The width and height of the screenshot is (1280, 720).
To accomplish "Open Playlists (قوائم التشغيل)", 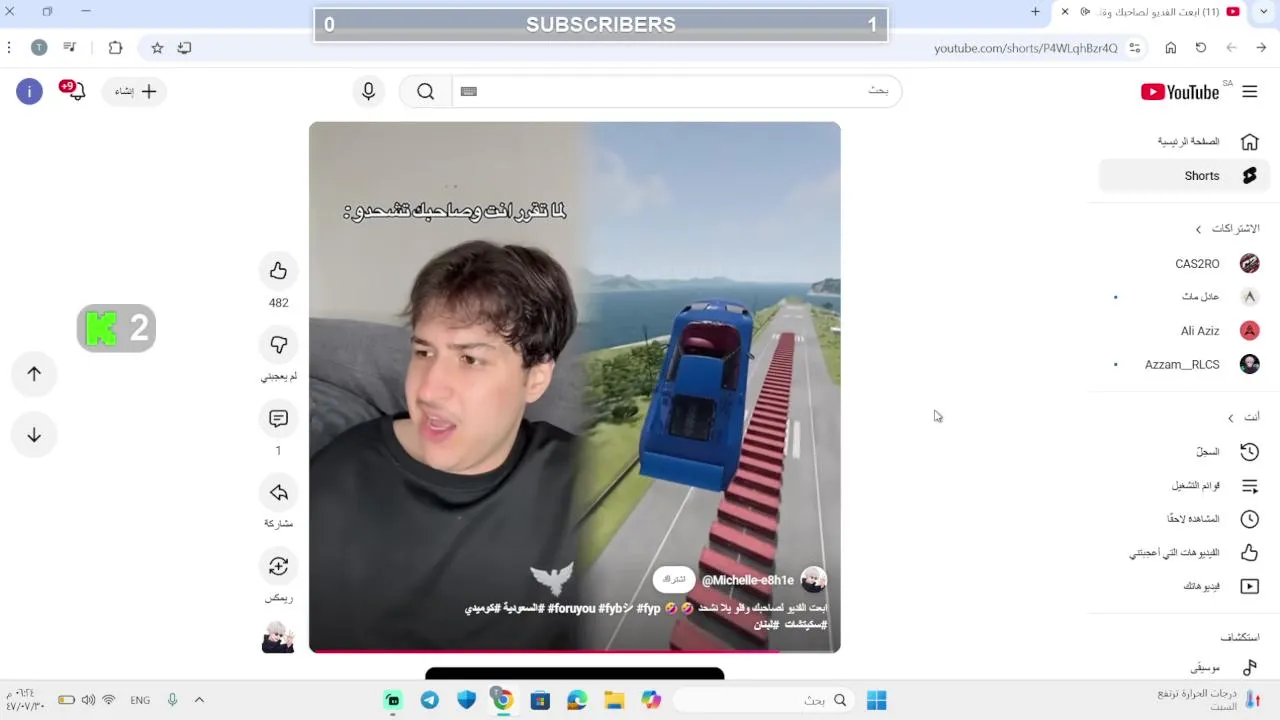I will [x=1184, y=486].
